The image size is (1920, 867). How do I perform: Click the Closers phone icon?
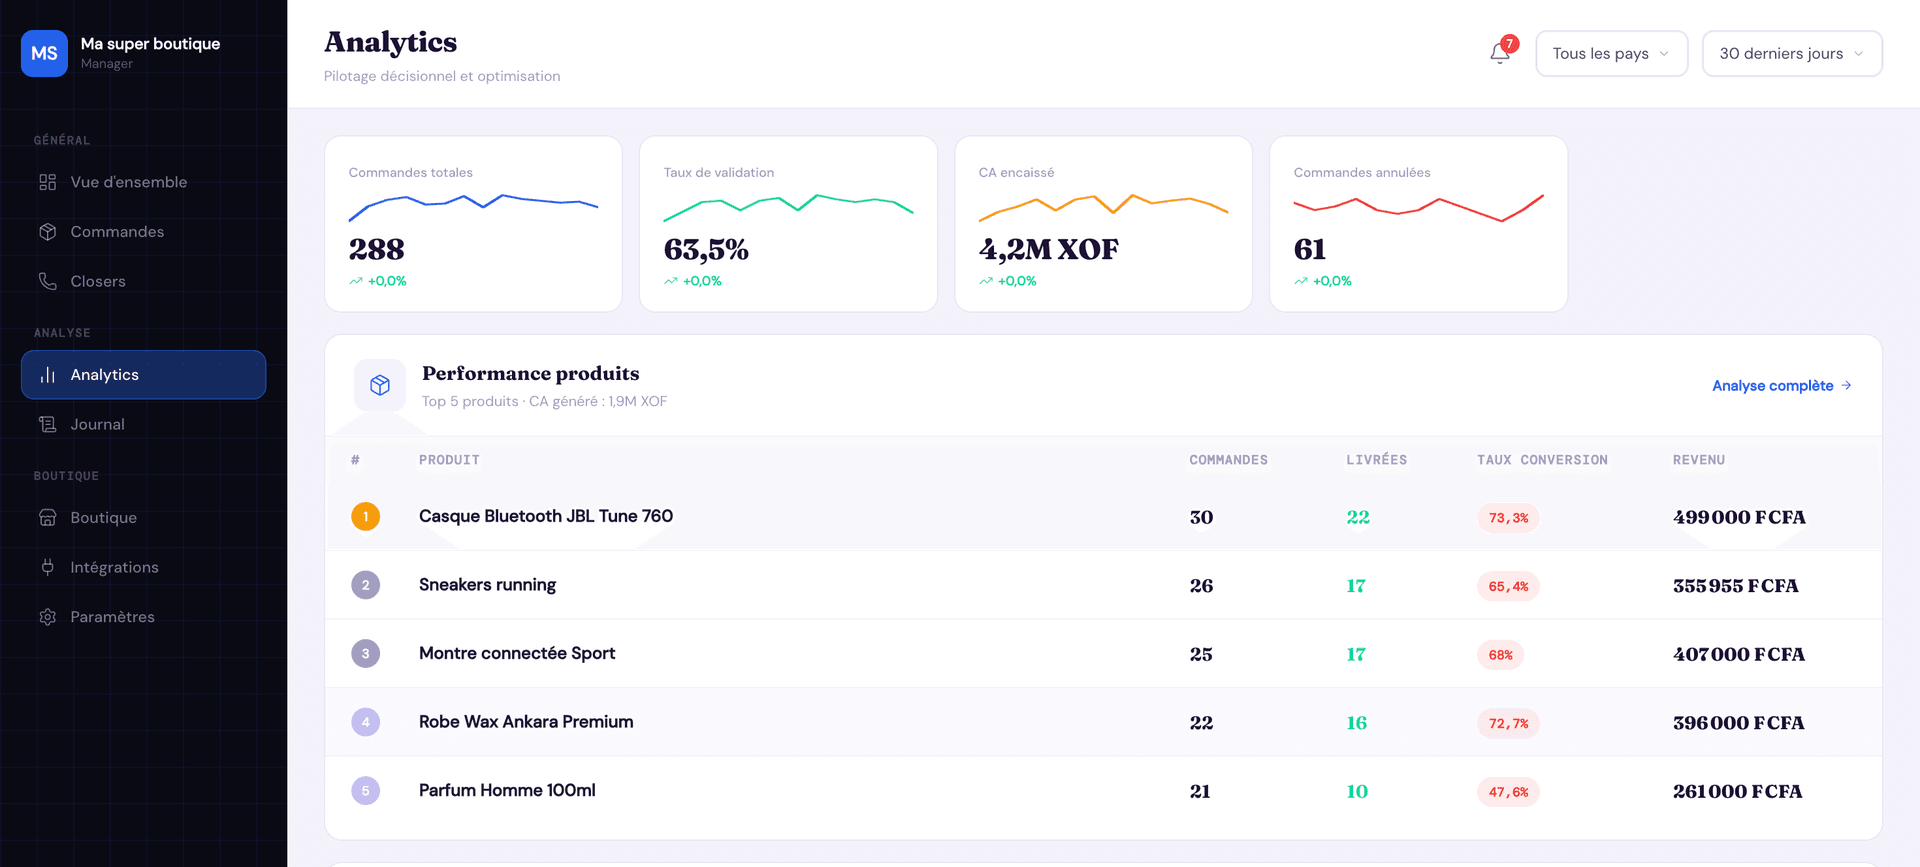48,281
